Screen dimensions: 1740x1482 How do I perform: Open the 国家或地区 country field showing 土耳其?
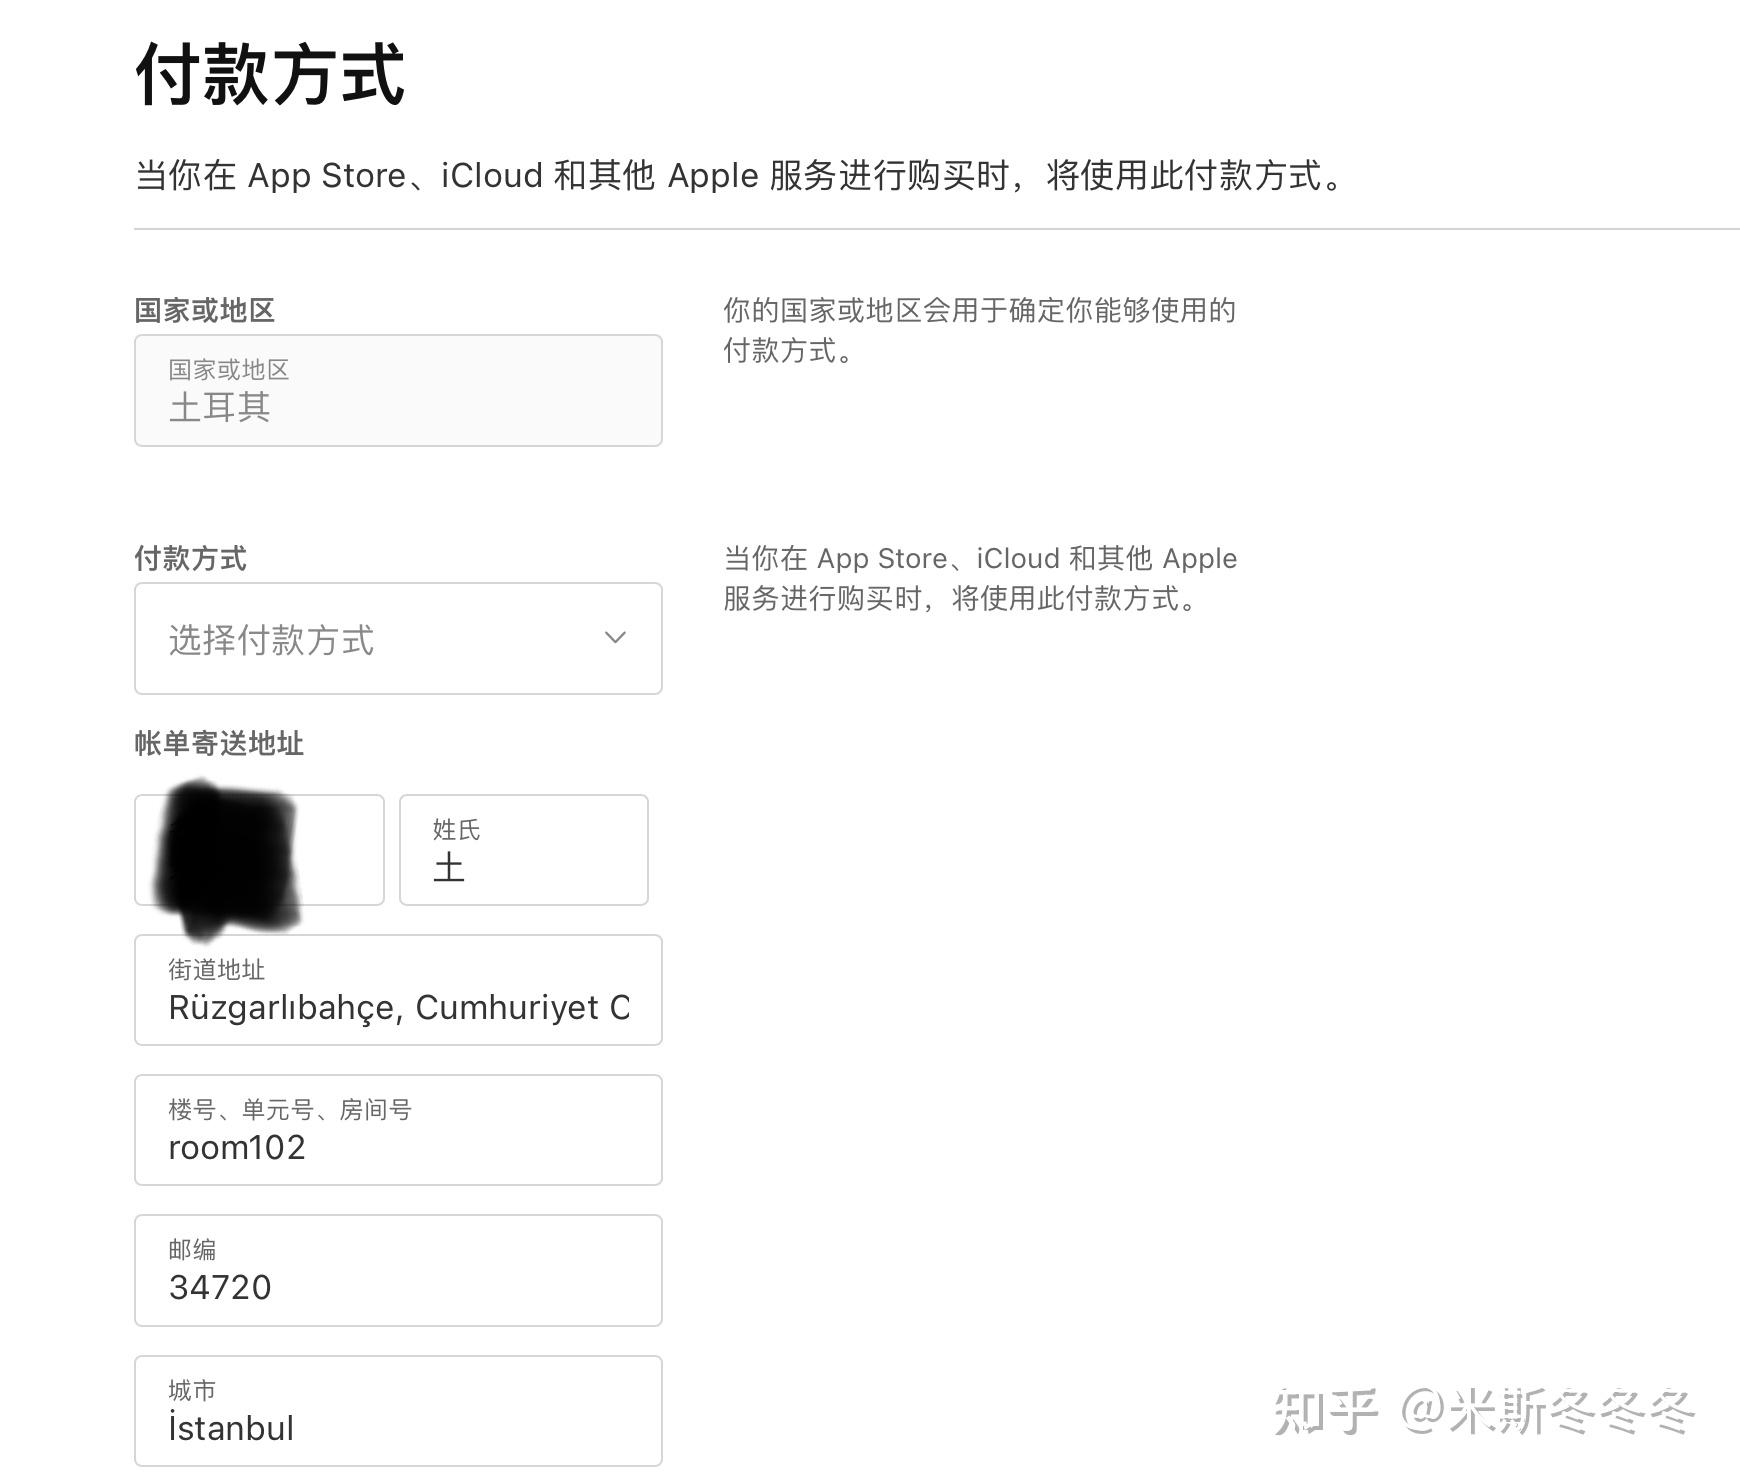tap(397, 390)
